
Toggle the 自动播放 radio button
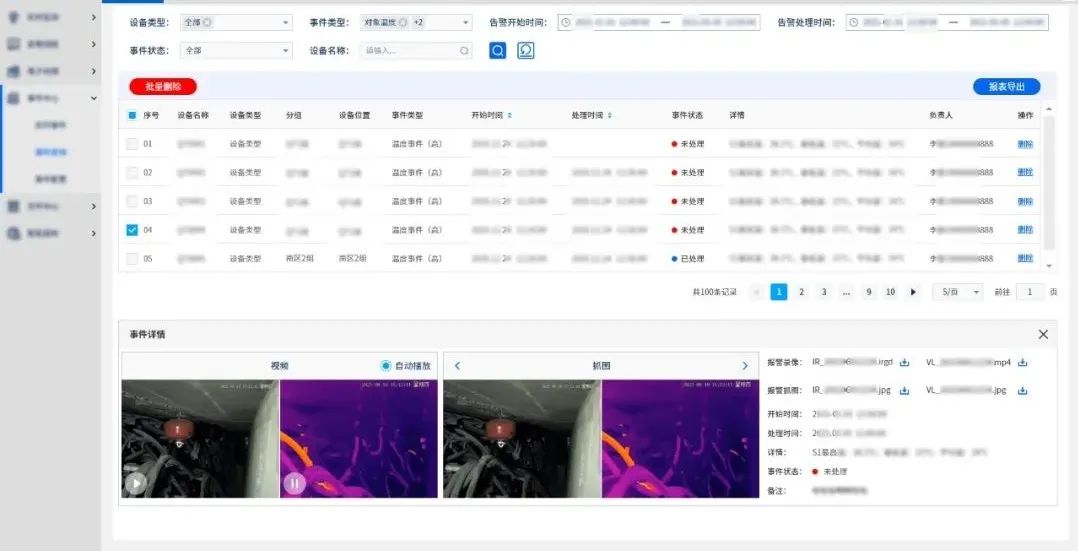(386, 366)
